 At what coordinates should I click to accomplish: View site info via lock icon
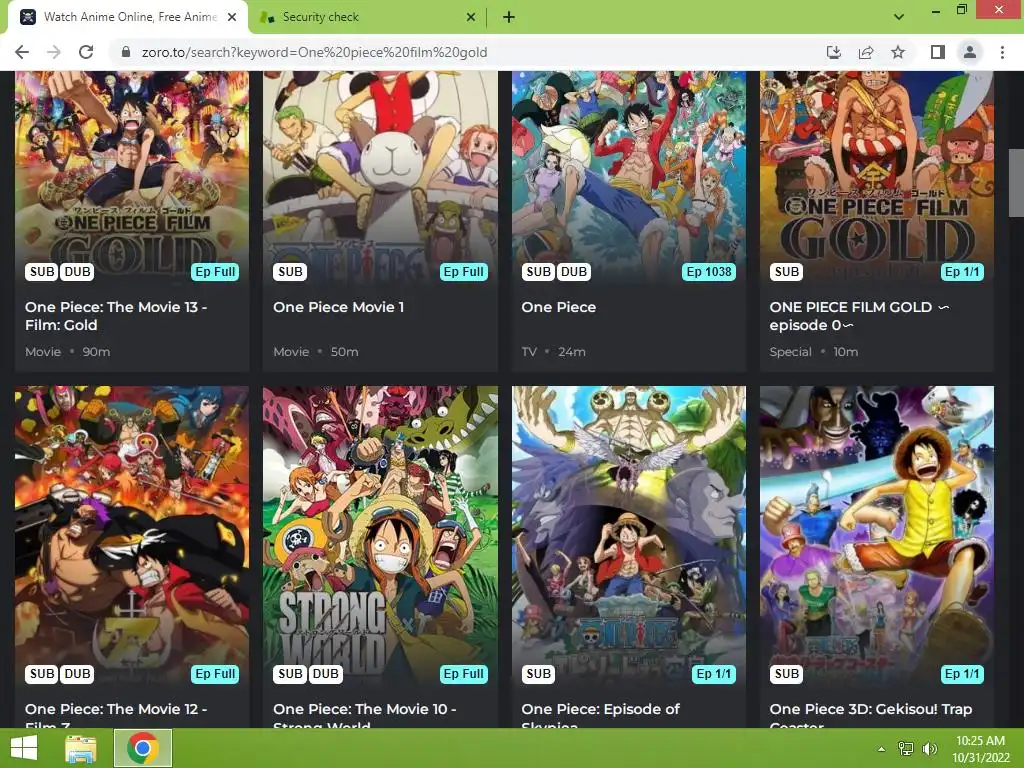126,52
